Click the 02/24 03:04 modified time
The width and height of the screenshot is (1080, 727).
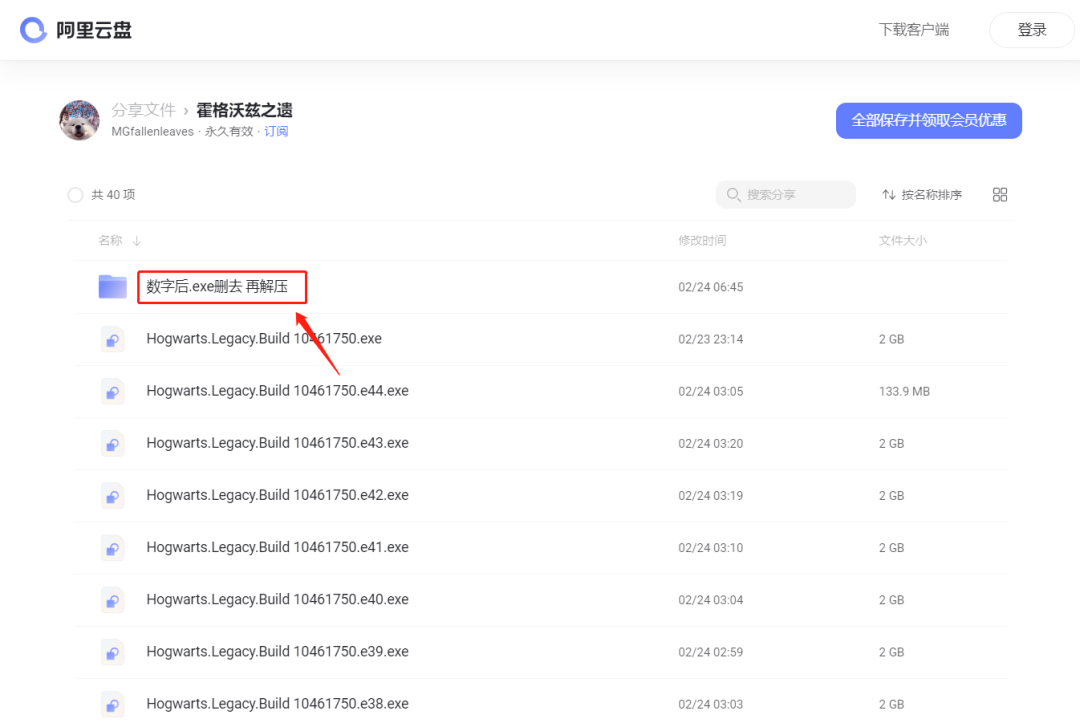(x=710, y=600)
